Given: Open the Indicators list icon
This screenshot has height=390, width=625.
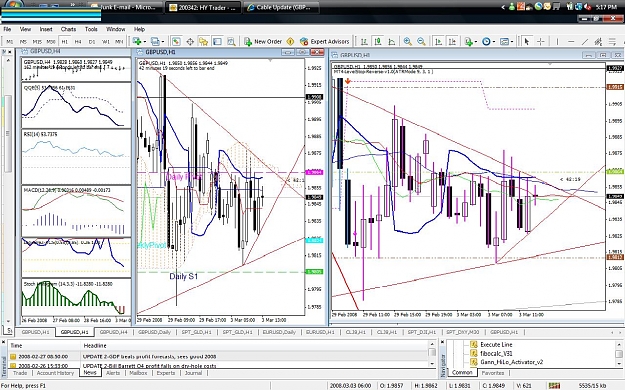Looking at the screenshot, I should point(468,41).
